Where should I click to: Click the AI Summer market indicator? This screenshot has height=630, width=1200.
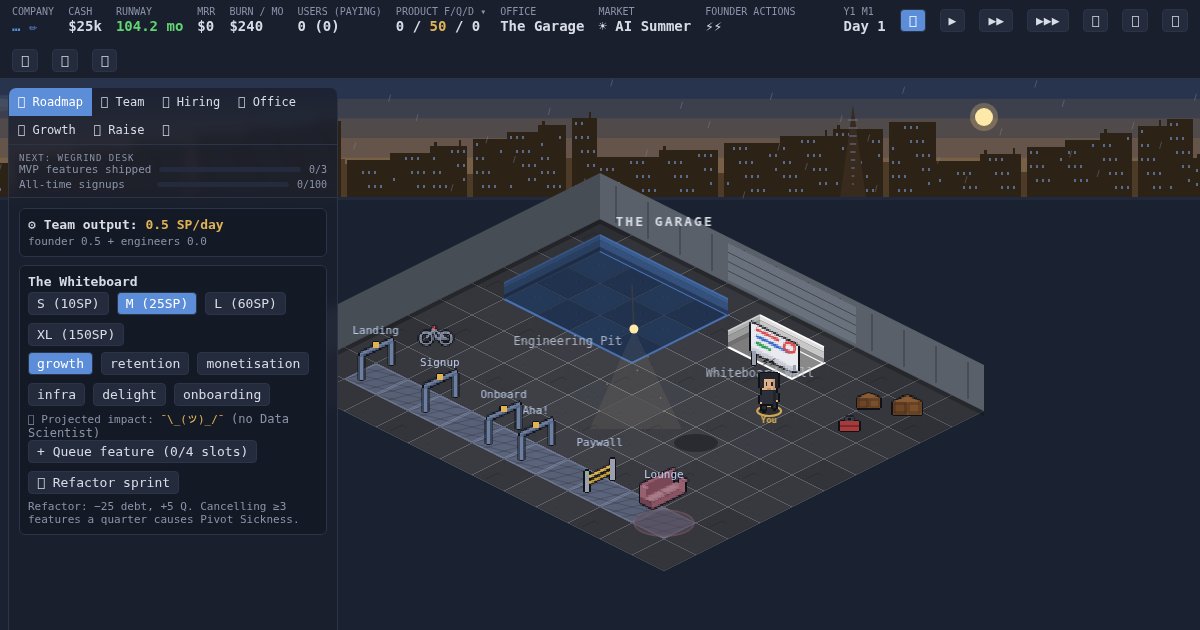pos(645,26)
